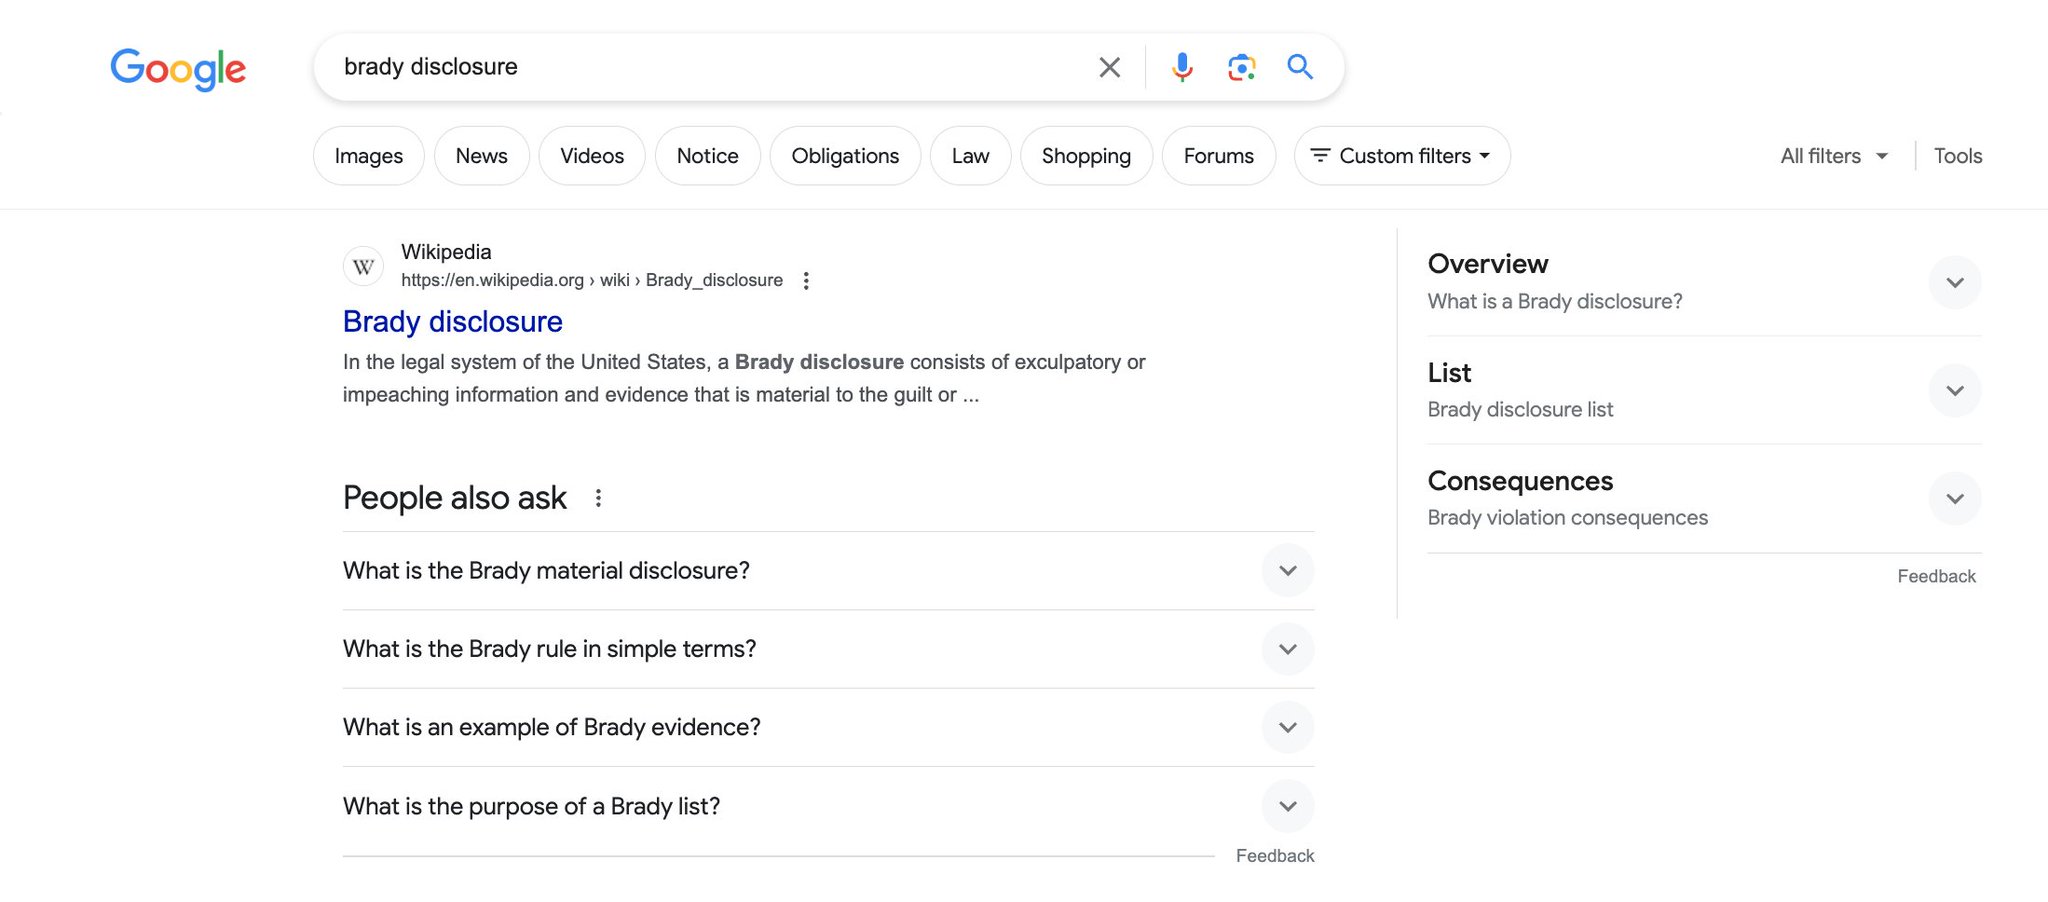Click the 'Brady violation consequences' subtitle

pyautogui.click(x=1568, y=518)
